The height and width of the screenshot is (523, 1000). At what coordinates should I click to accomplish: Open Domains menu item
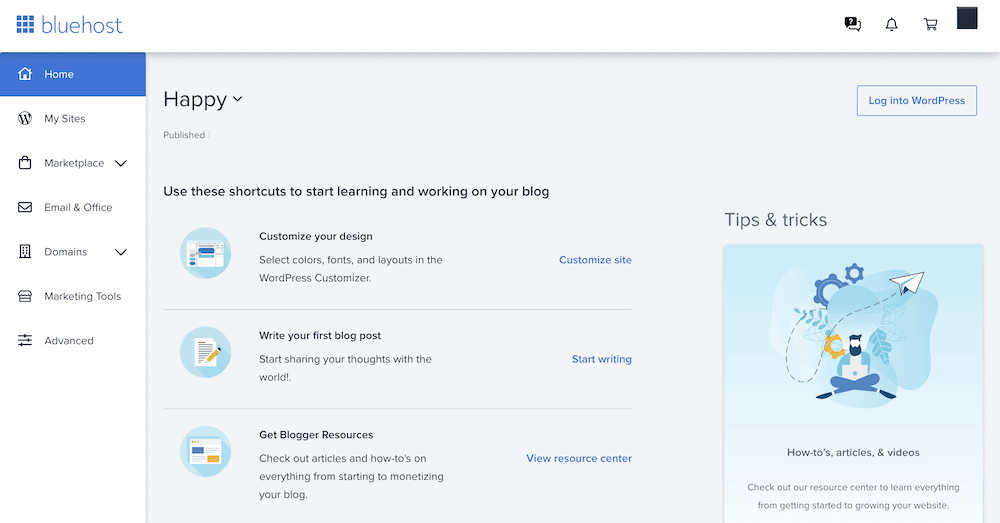click(x=73, y=252)
